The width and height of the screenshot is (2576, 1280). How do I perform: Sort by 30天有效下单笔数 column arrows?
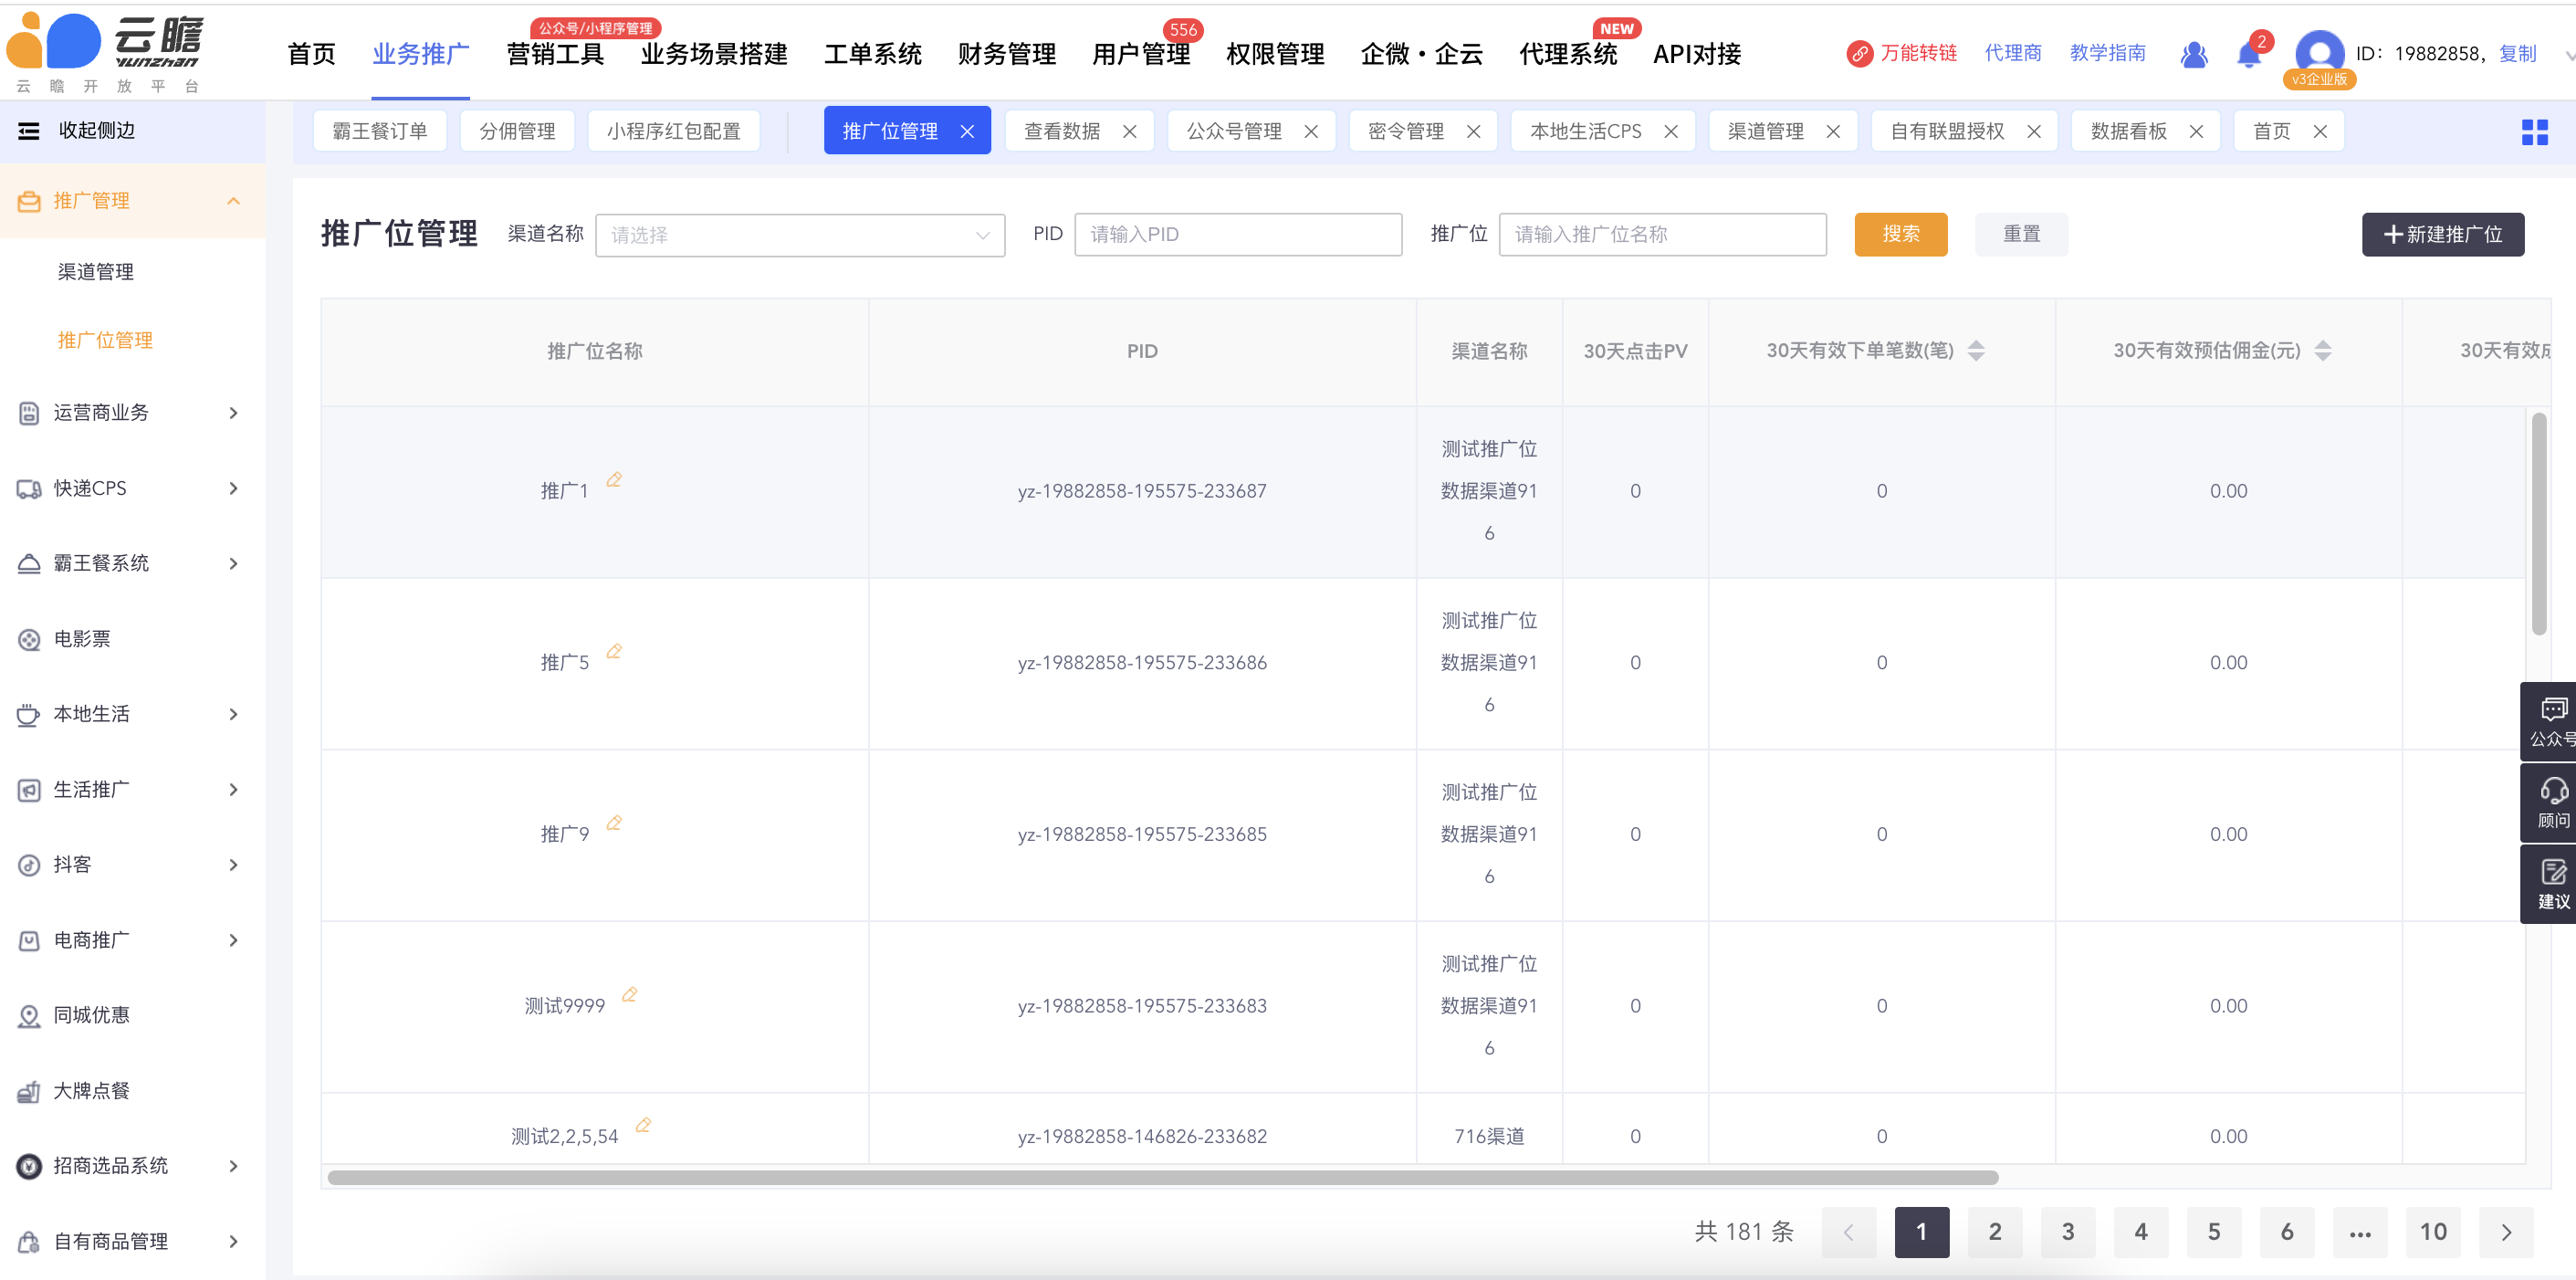pyautogui.click(x=1976, y=351)
